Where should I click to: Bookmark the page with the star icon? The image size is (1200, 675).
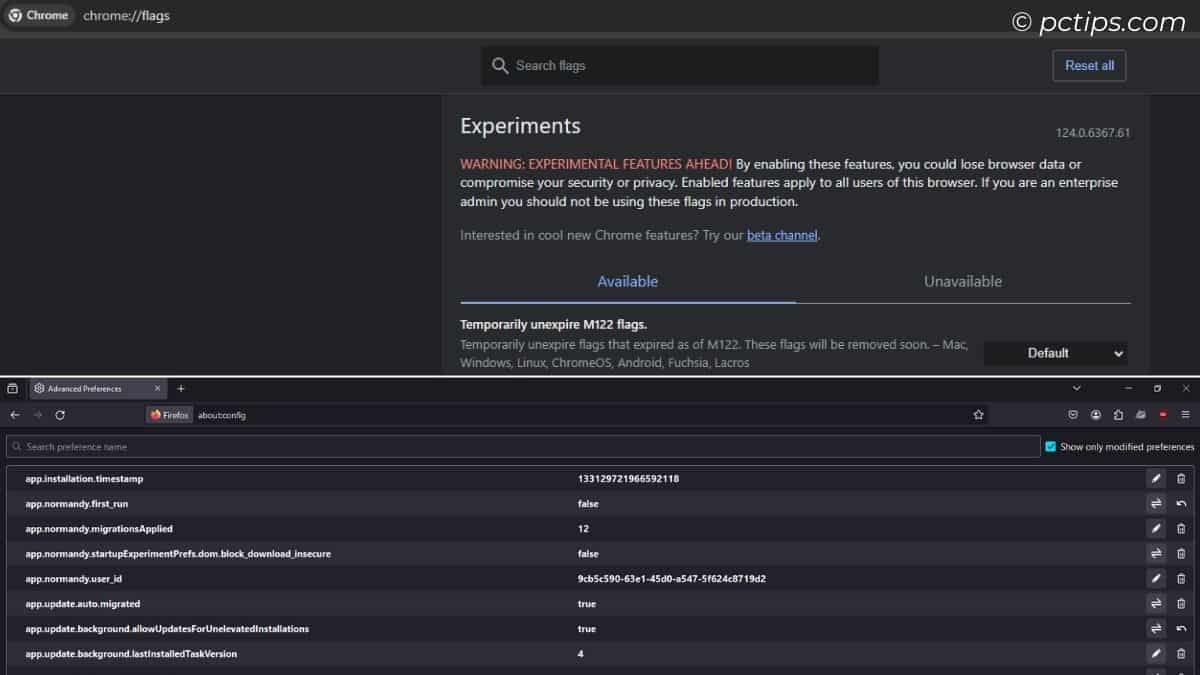pyautogui.click(x=978, y=414)
